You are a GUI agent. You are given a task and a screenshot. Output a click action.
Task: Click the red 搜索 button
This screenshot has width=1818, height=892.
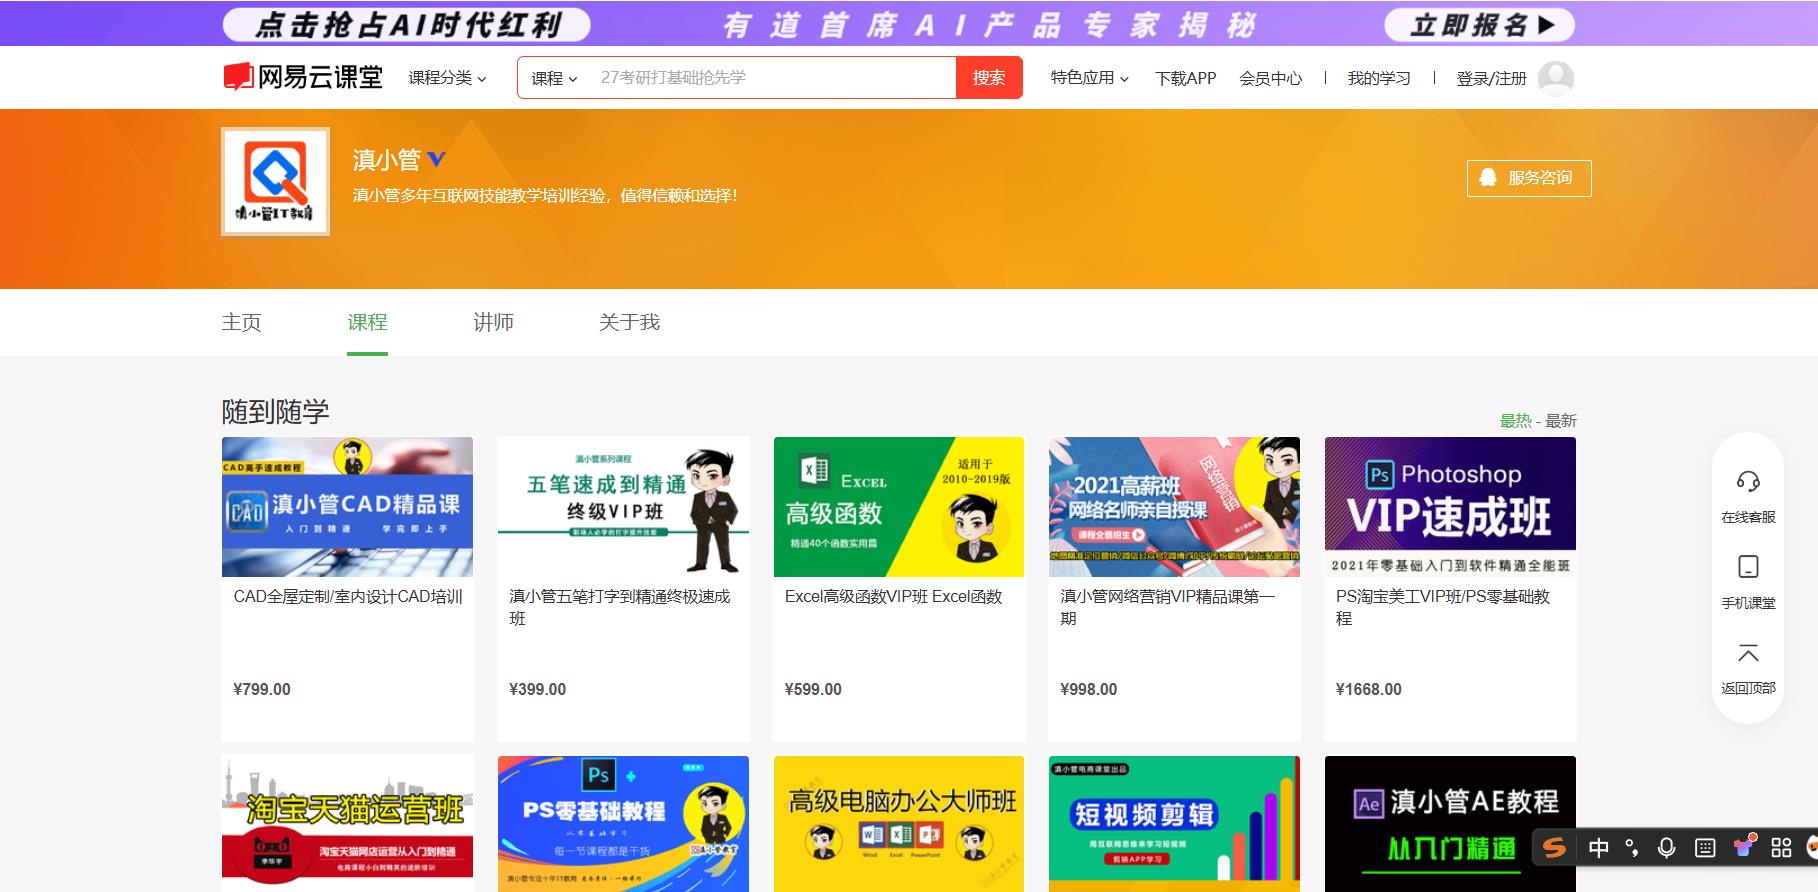tap(989, 78)
